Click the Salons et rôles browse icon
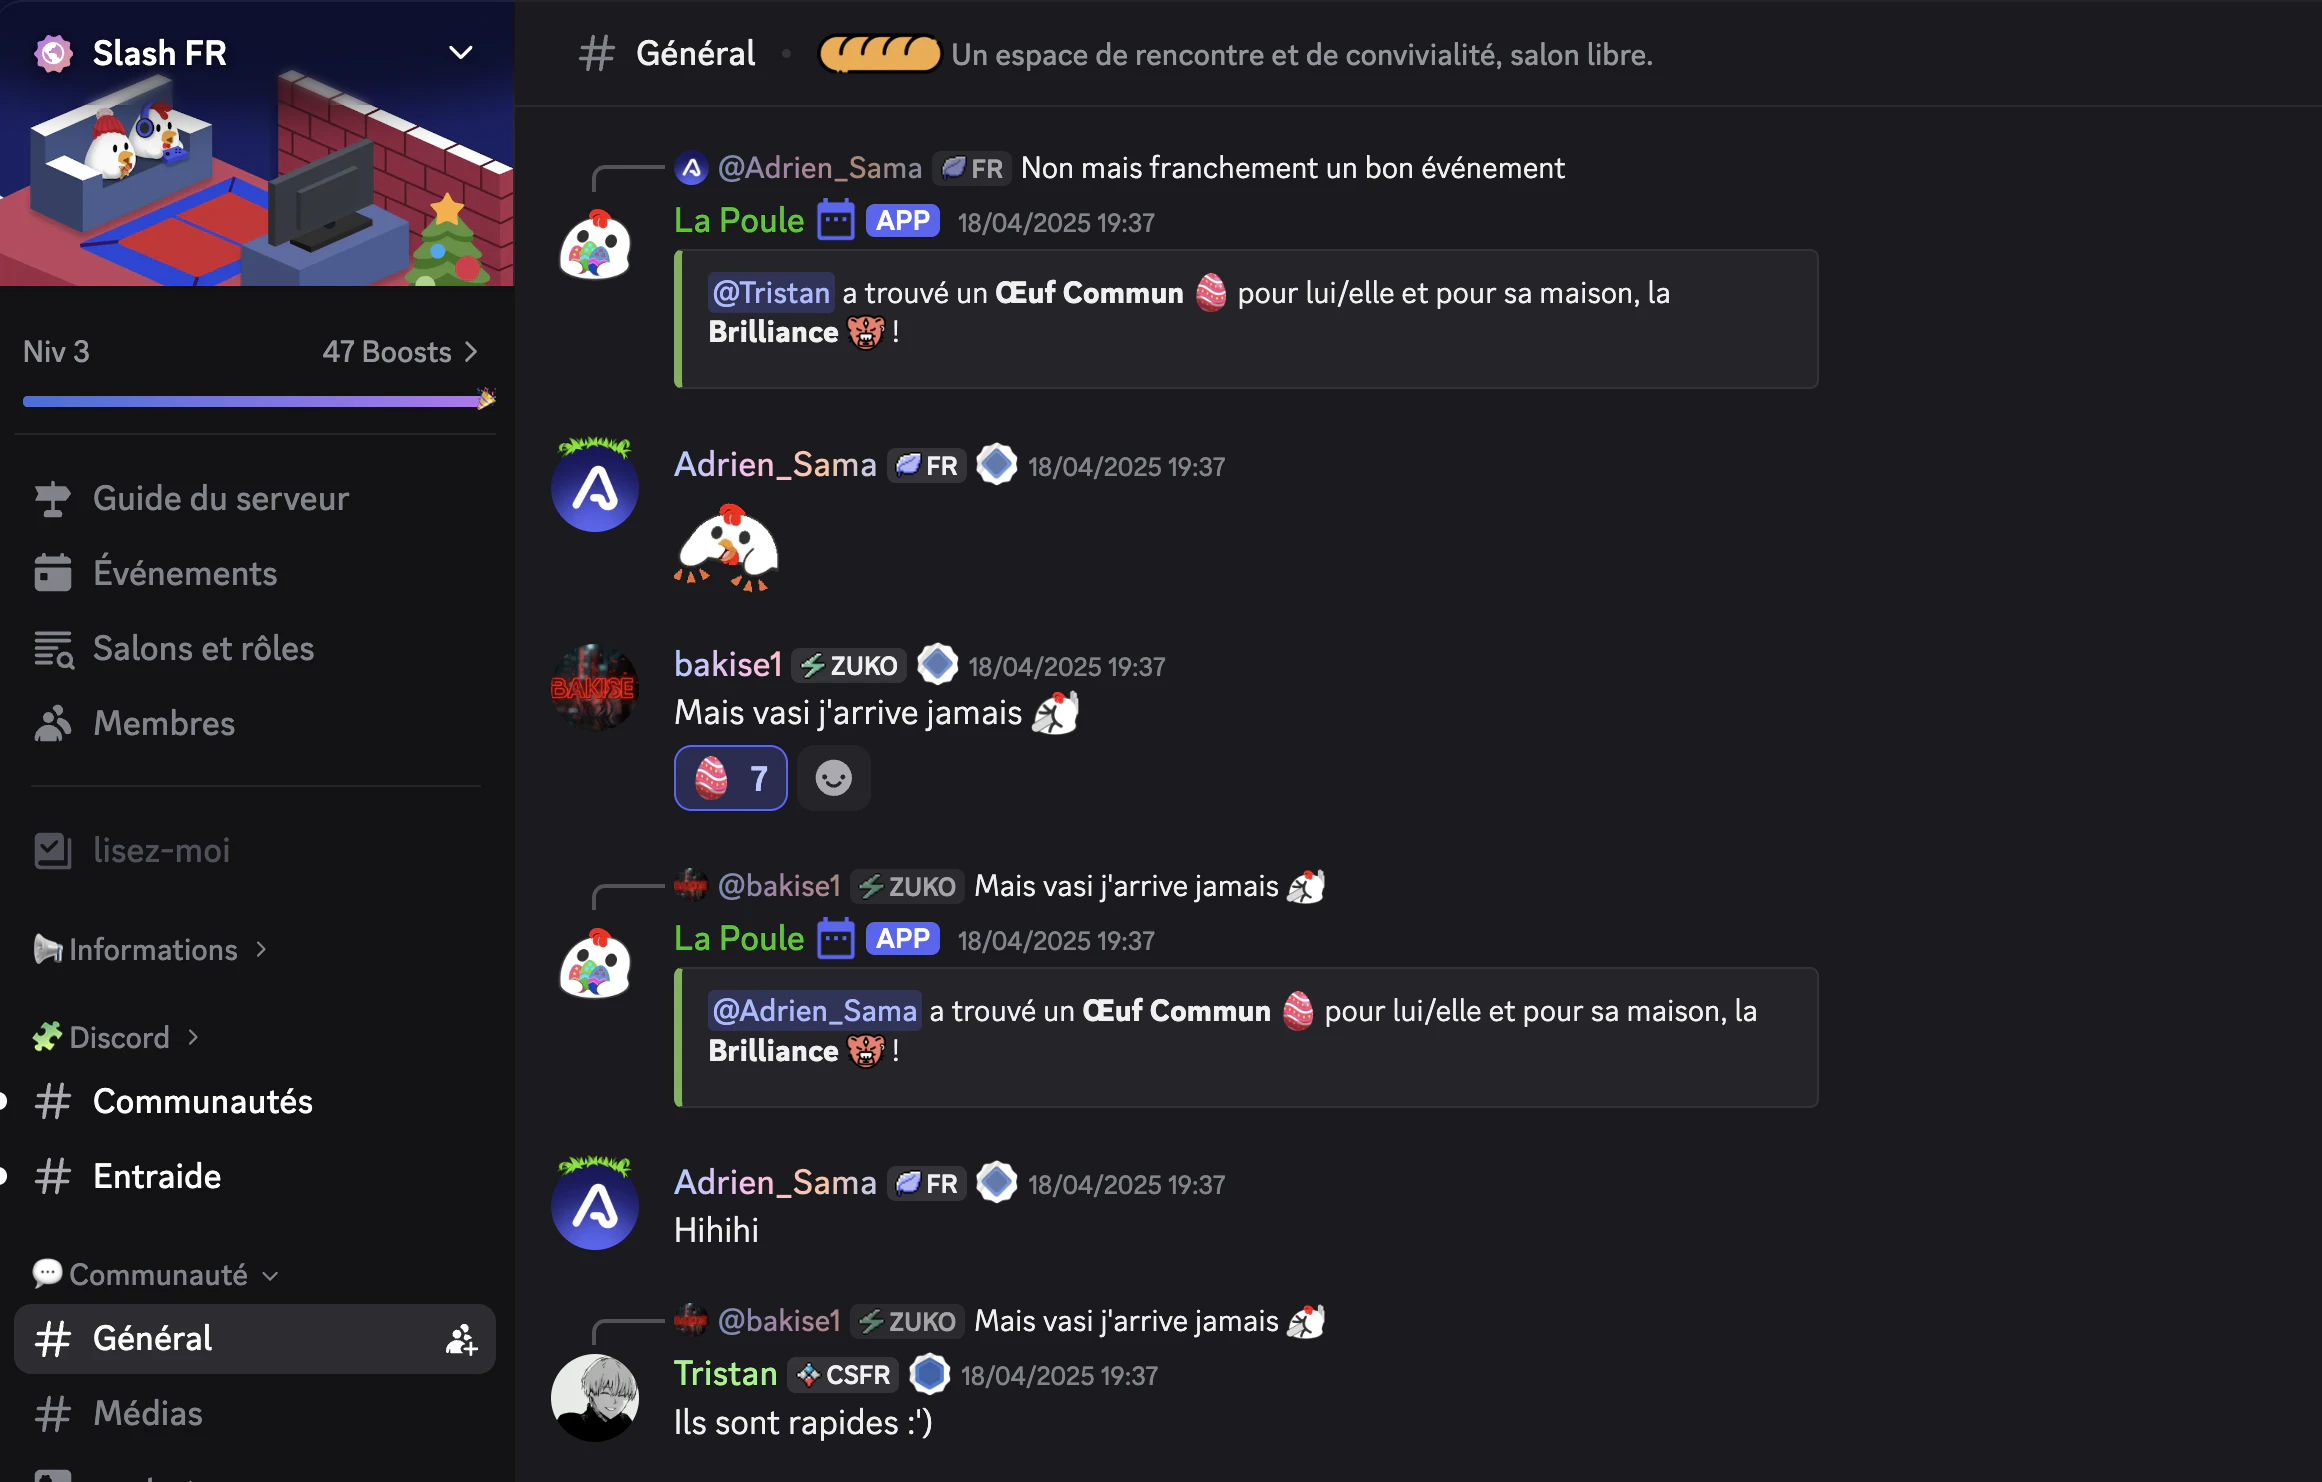The height and width of the screenshot is (1482, 2322). click(53, 649)
